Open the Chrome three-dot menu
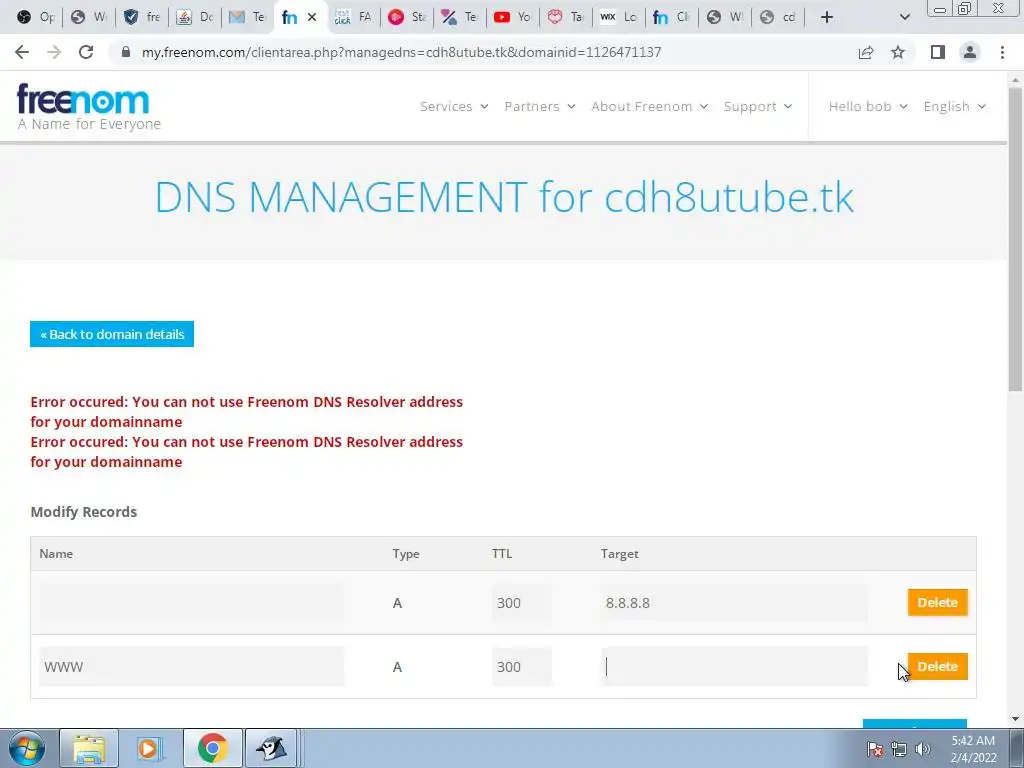This screenshot has height=768, width=1024. (1002, 52)
